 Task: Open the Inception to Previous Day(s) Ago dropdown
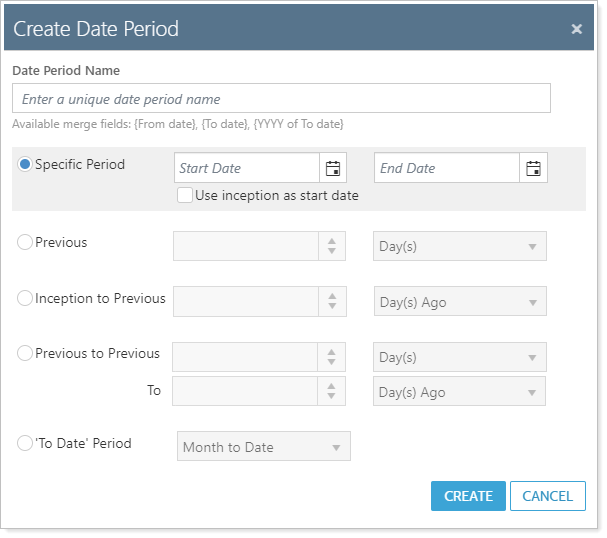[x=460, y=302]
